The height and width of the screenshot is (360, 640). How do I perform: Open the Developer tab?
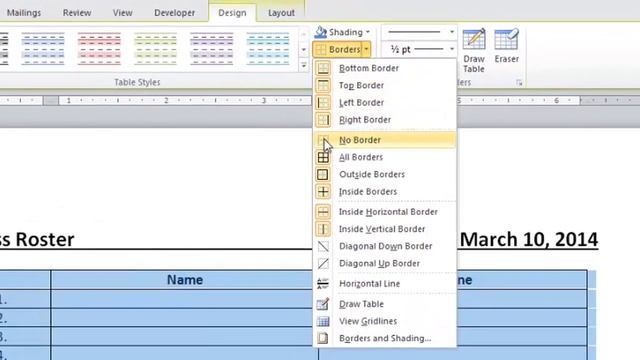click(x=174, y=13)
